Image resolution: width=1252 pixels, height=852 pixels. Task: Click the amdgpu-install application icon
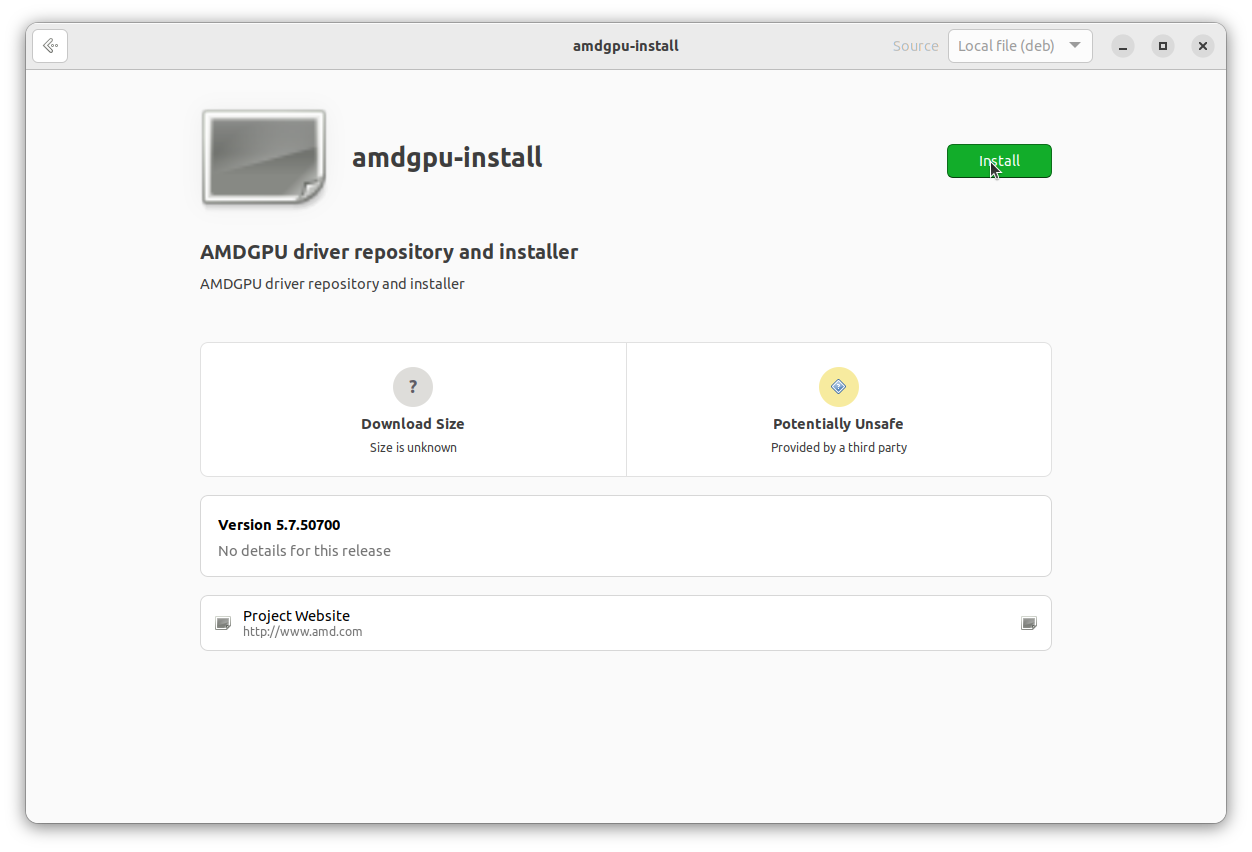263,158
